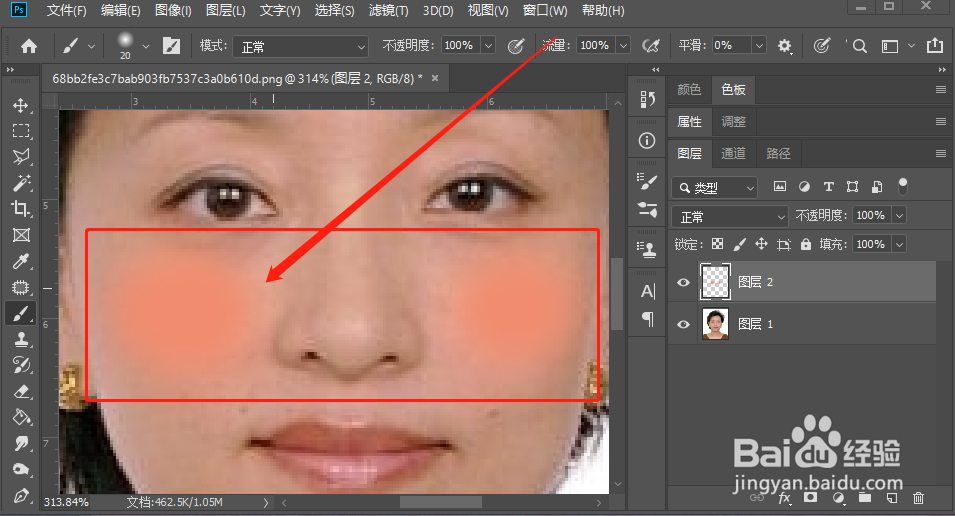Switch to 调整 tab
This screenshot has height=516, width=955.
pos(733,121)
